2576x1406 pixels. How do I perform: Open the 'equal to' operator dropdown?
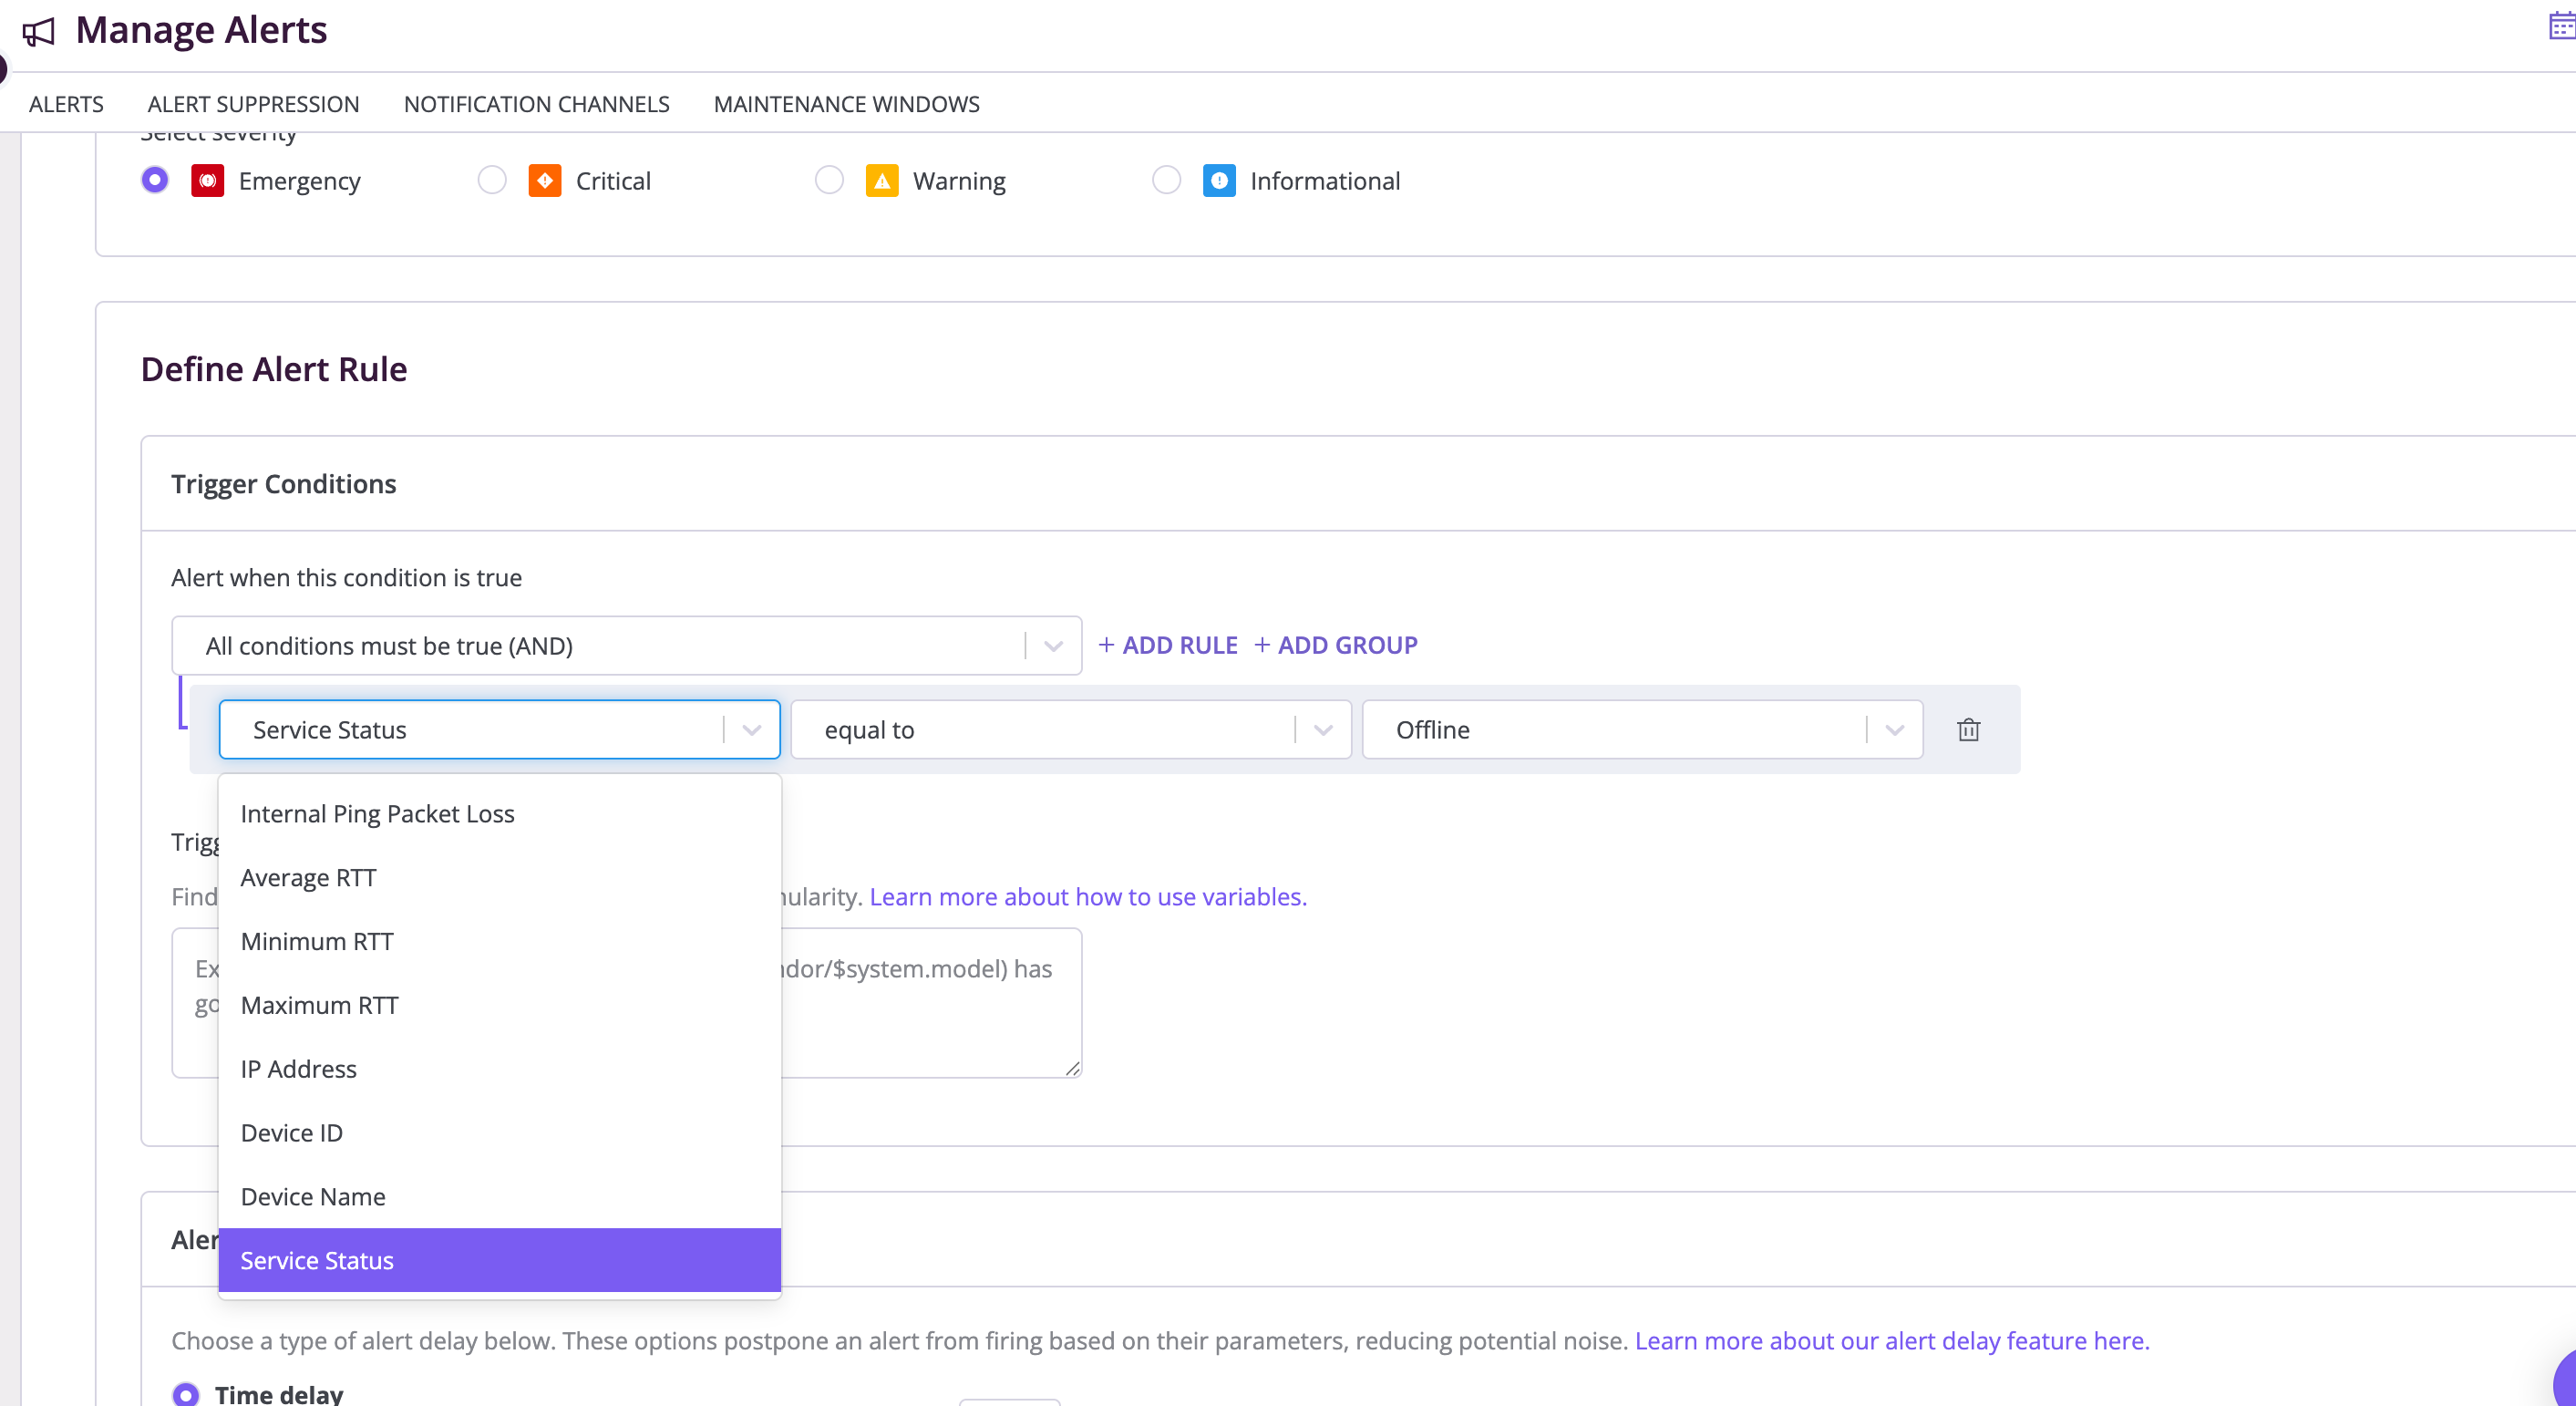1070,730
